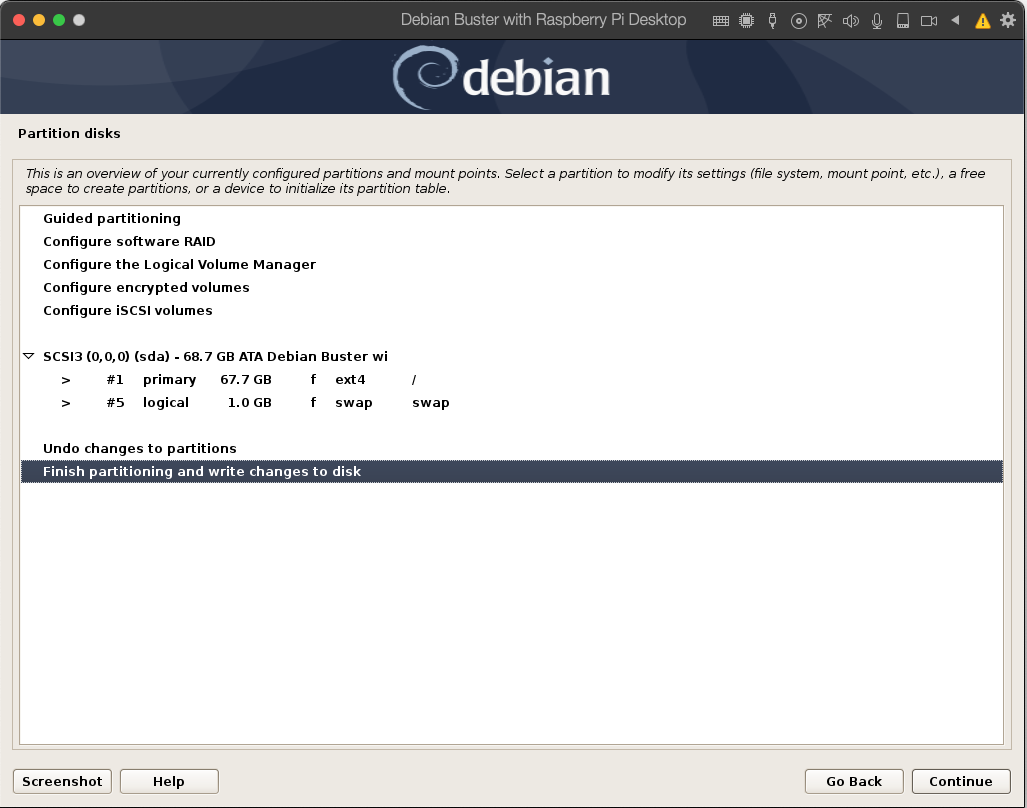Click the microphone icon
Image resolution: width=1027 pixels, height=808 pixels.
[876, 21]
